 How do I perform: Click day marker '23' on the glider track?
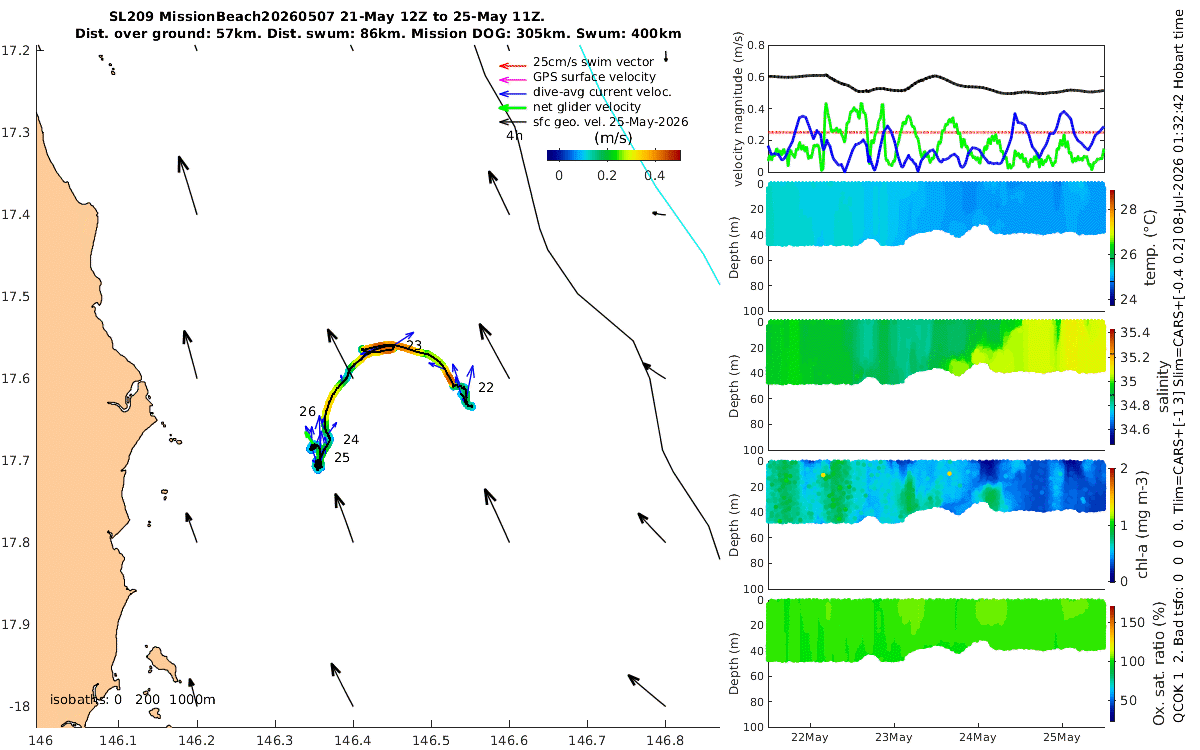[x=414, y=345]
